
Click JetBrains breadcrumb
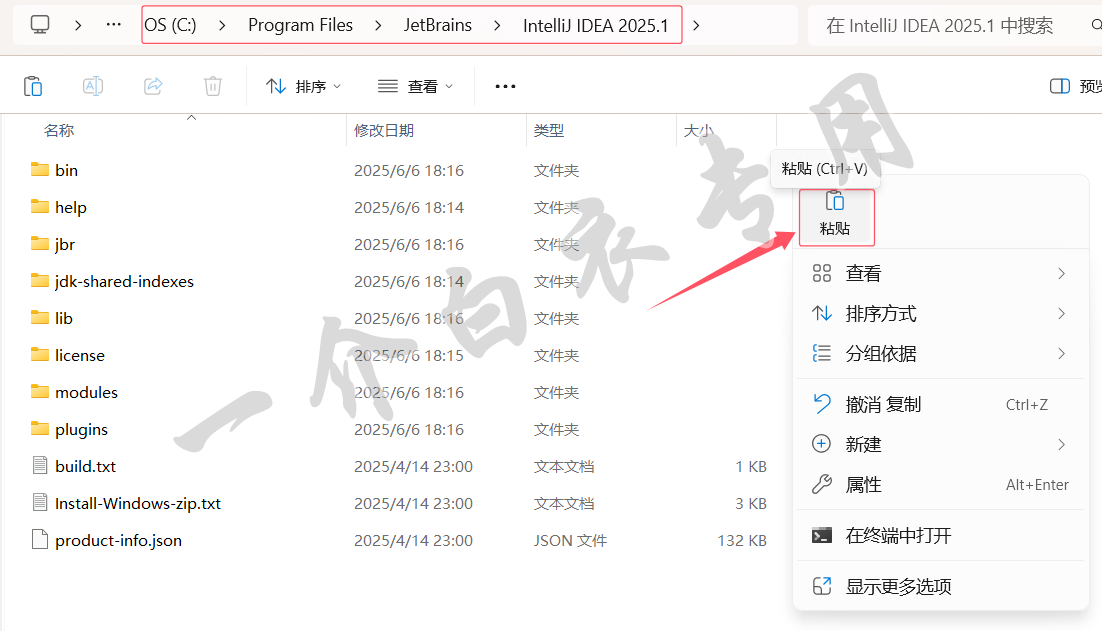438,25
